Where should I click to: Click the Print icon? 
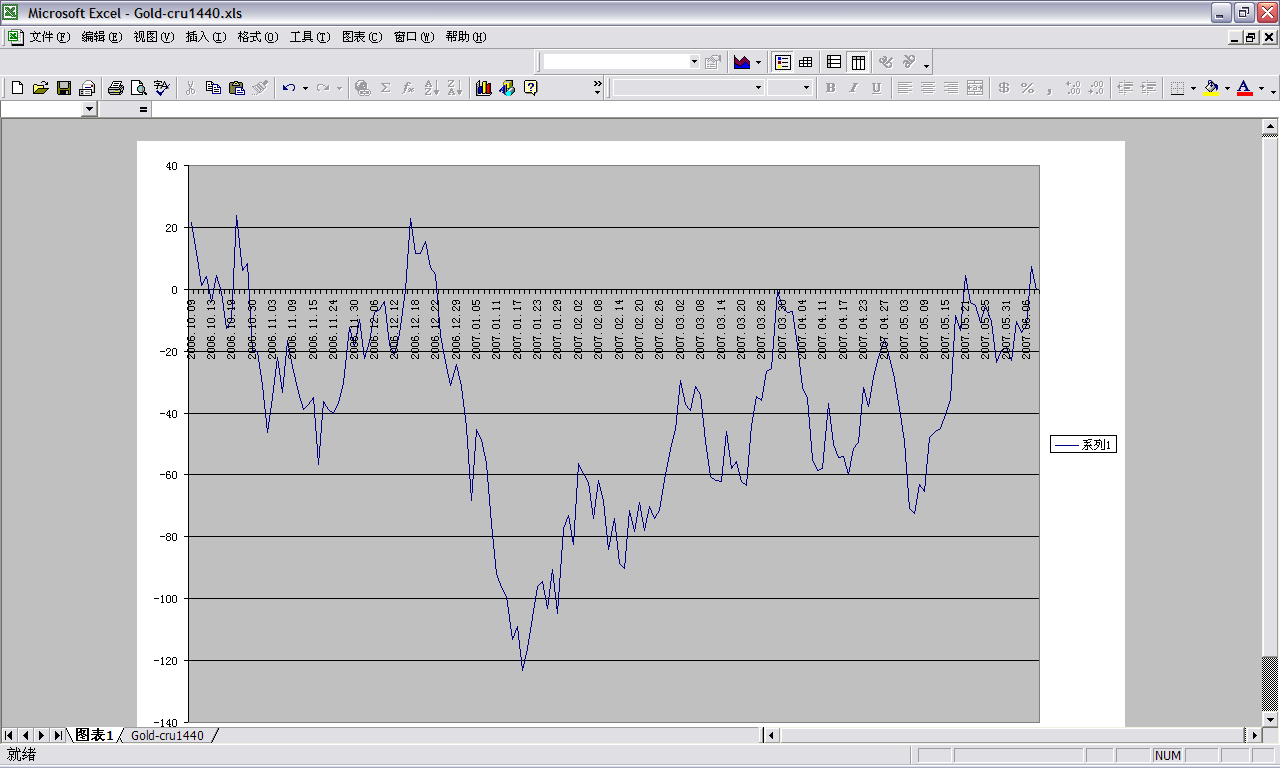point(115,88)
